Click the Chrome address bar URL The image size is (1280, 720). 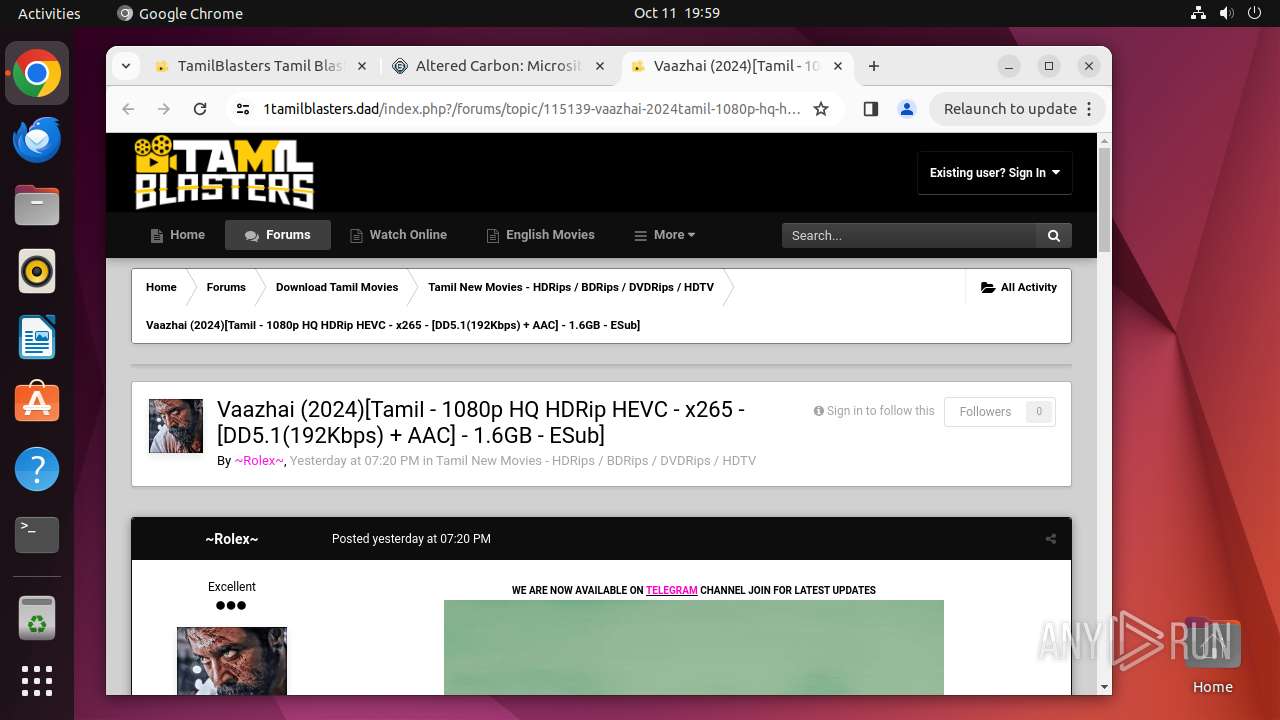(x=531, y=109)
